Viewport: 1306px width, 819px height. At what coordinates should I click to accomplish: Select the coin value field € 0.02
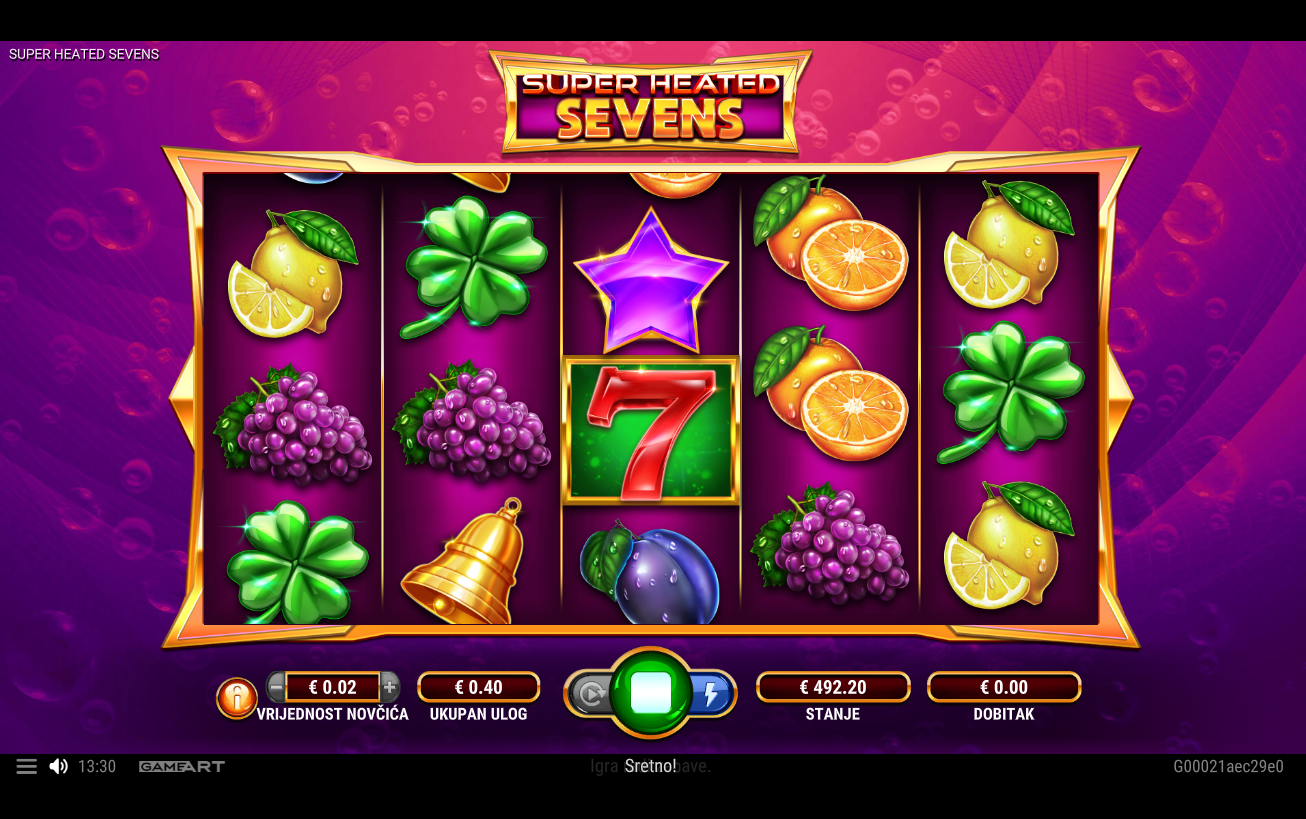pyautogui.click(x=333, y=687)
